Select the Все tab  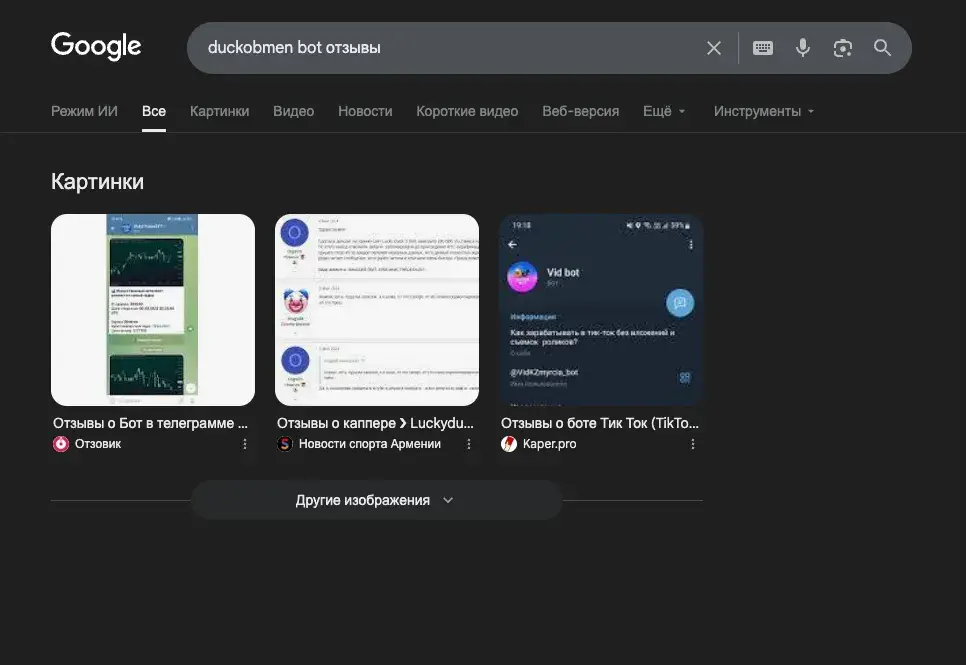point(153,112)
